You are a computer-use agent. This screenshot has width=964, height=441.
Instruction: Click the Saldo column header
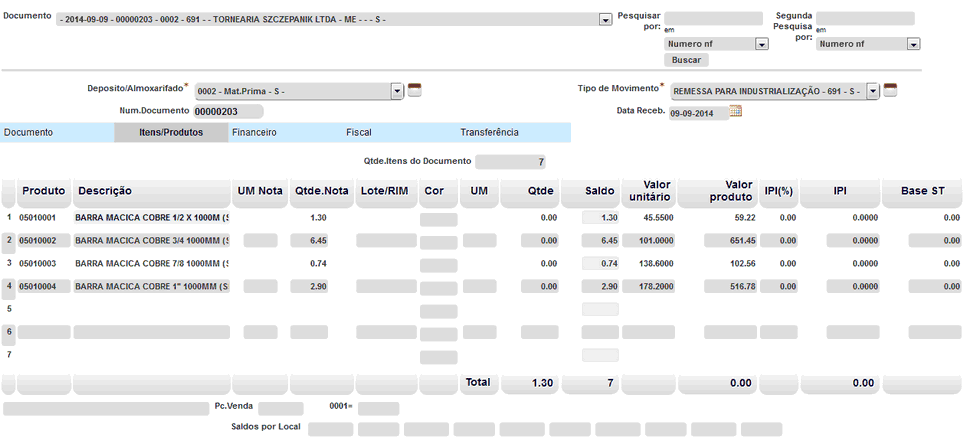coord(590,191)
